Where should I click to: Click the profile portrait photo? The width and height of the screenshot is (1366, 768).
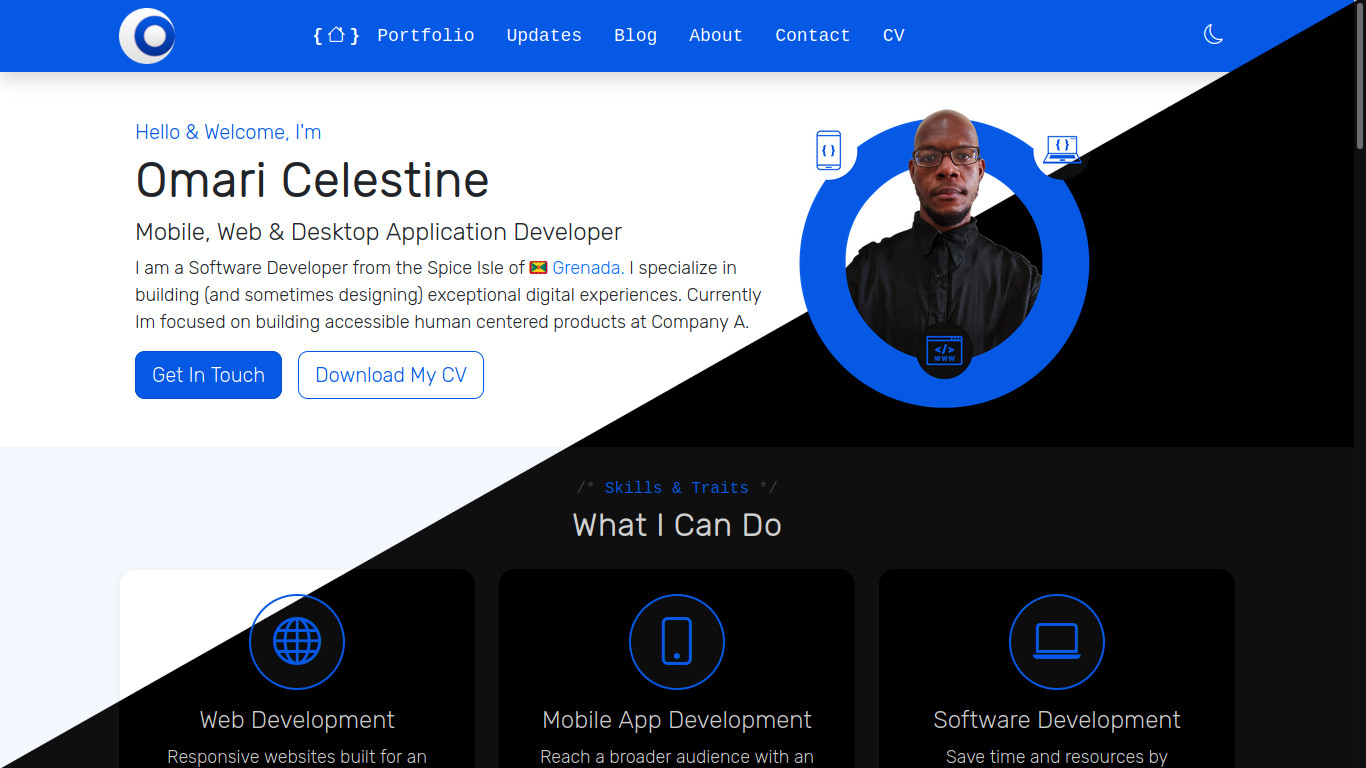[x=944, y=230]
